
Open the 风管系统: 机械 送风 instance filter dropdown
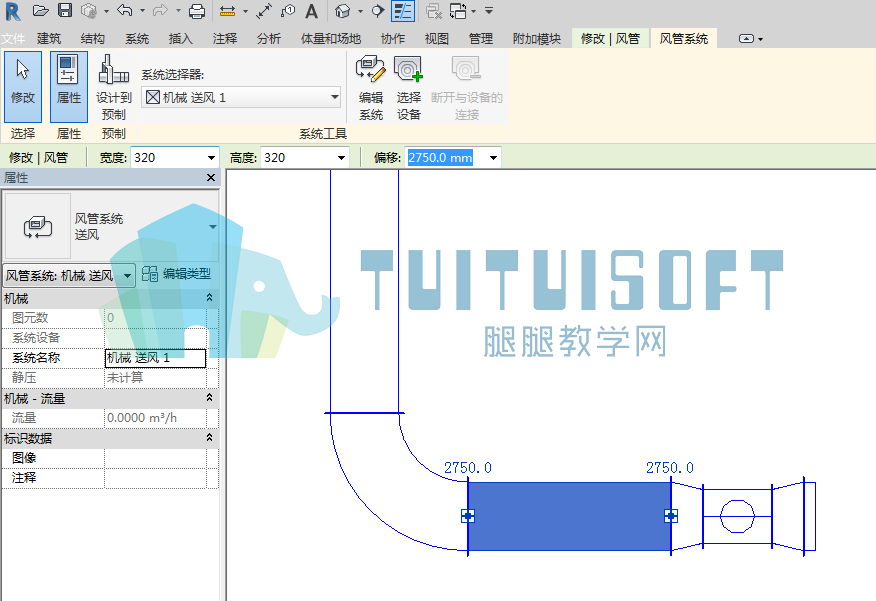pyautogui.click(x=69, y=275)
